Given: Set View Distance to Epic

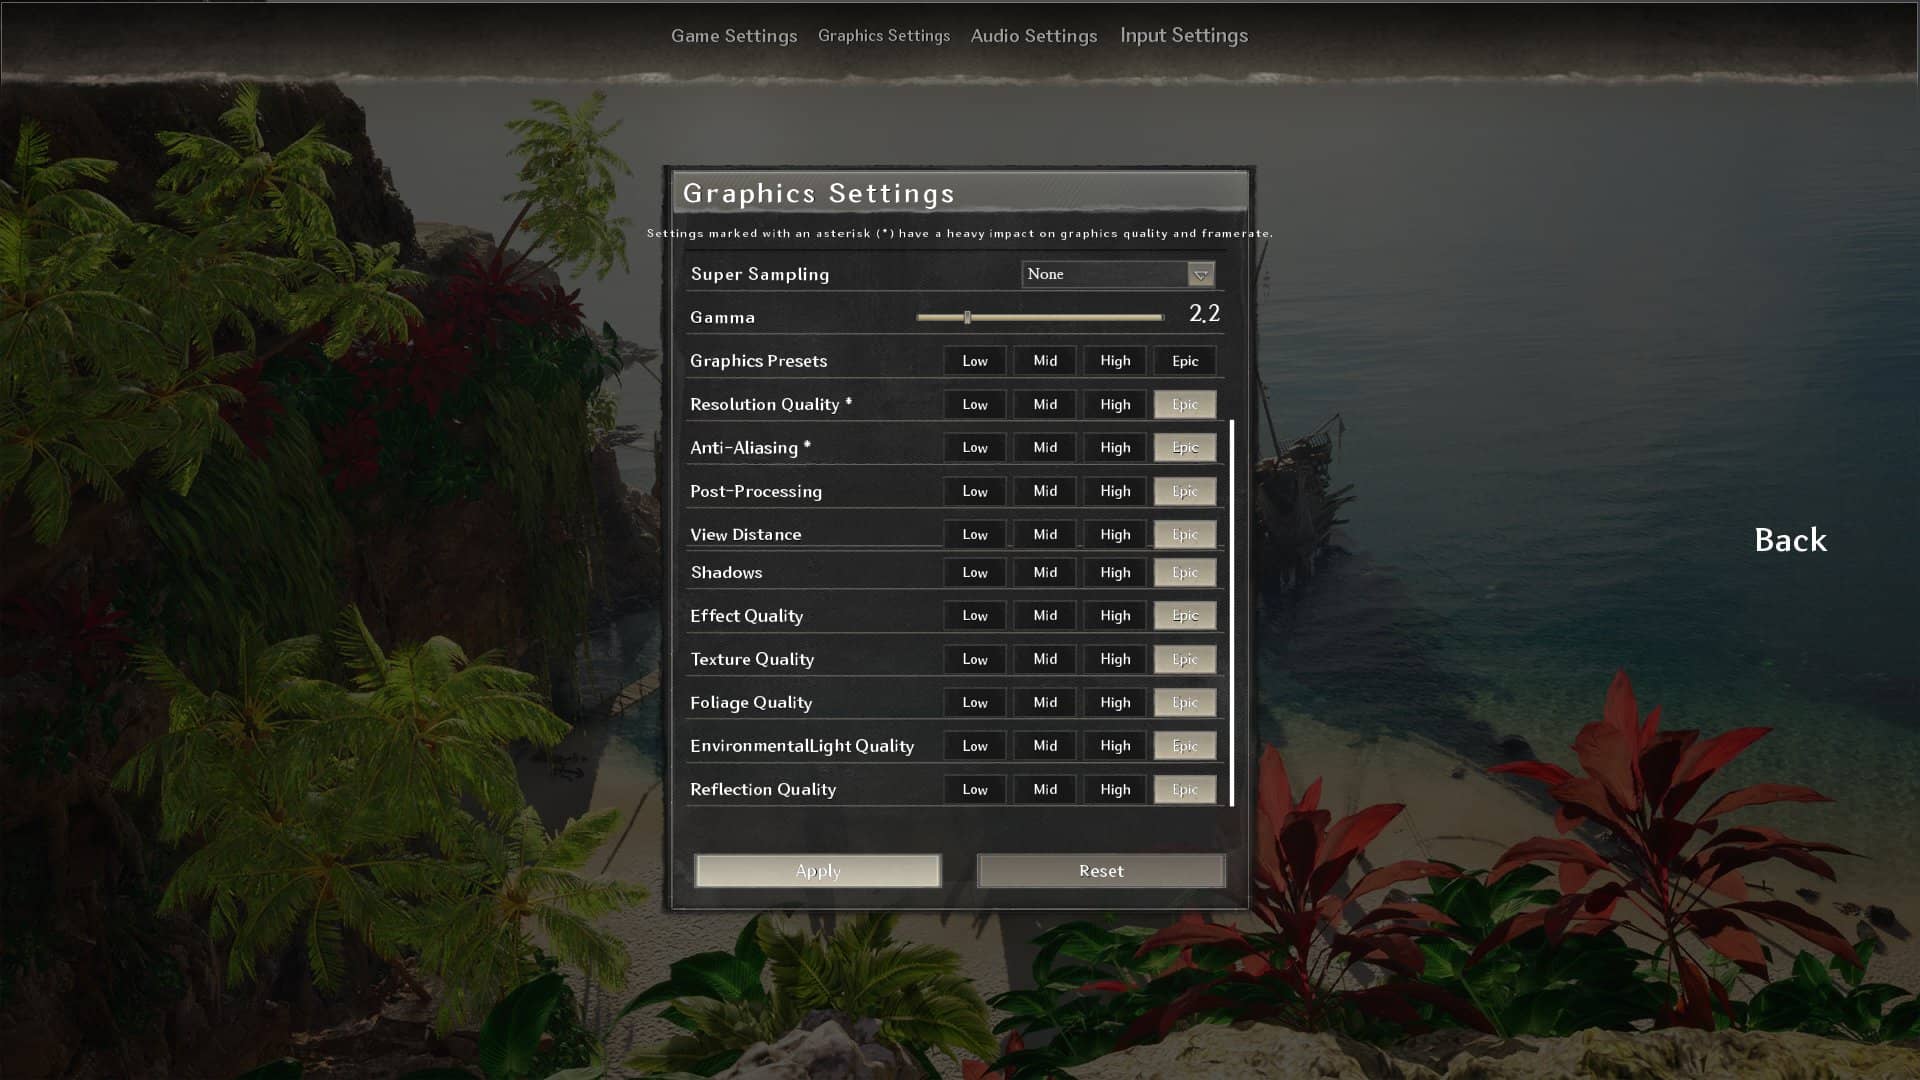Looking at the screenshot, I should (1185, 534).
